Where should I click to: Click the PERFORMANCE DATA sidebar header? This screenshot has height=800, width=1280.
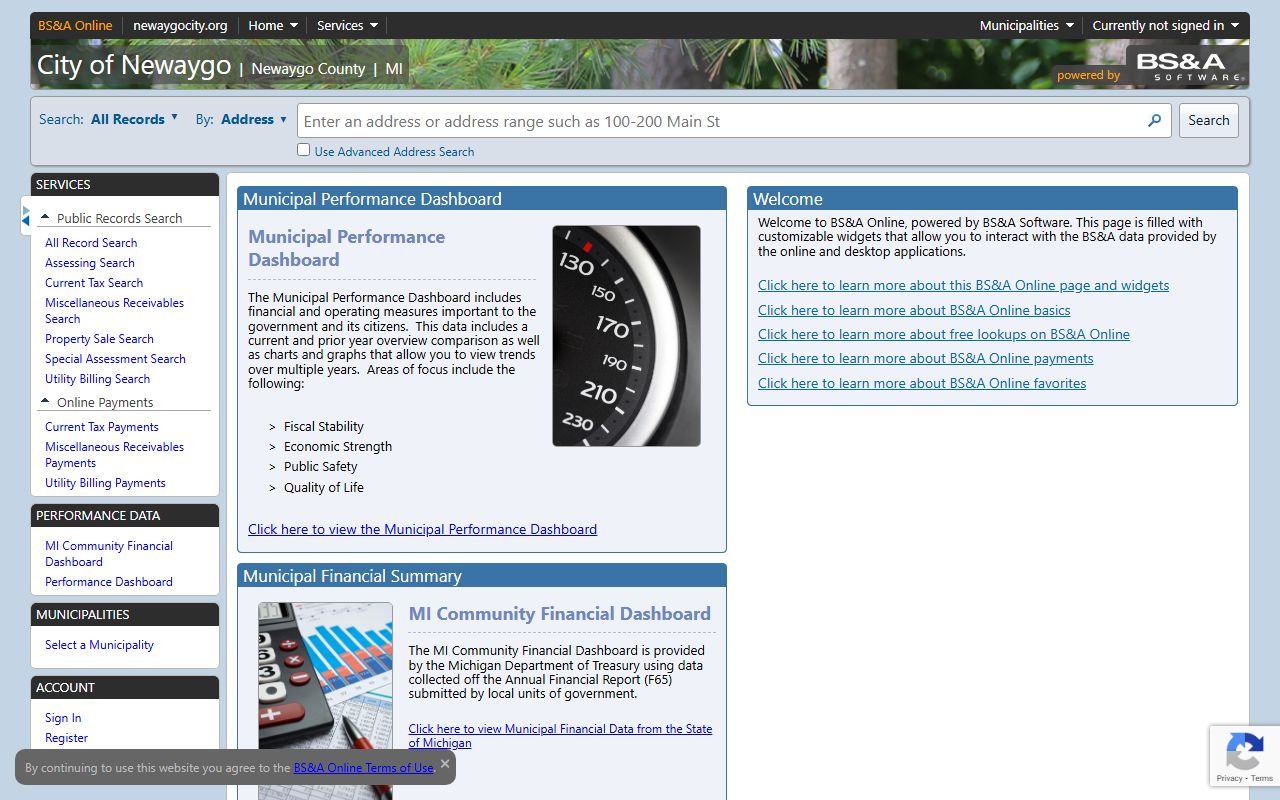pyautogui.click(x=125, y=516)
